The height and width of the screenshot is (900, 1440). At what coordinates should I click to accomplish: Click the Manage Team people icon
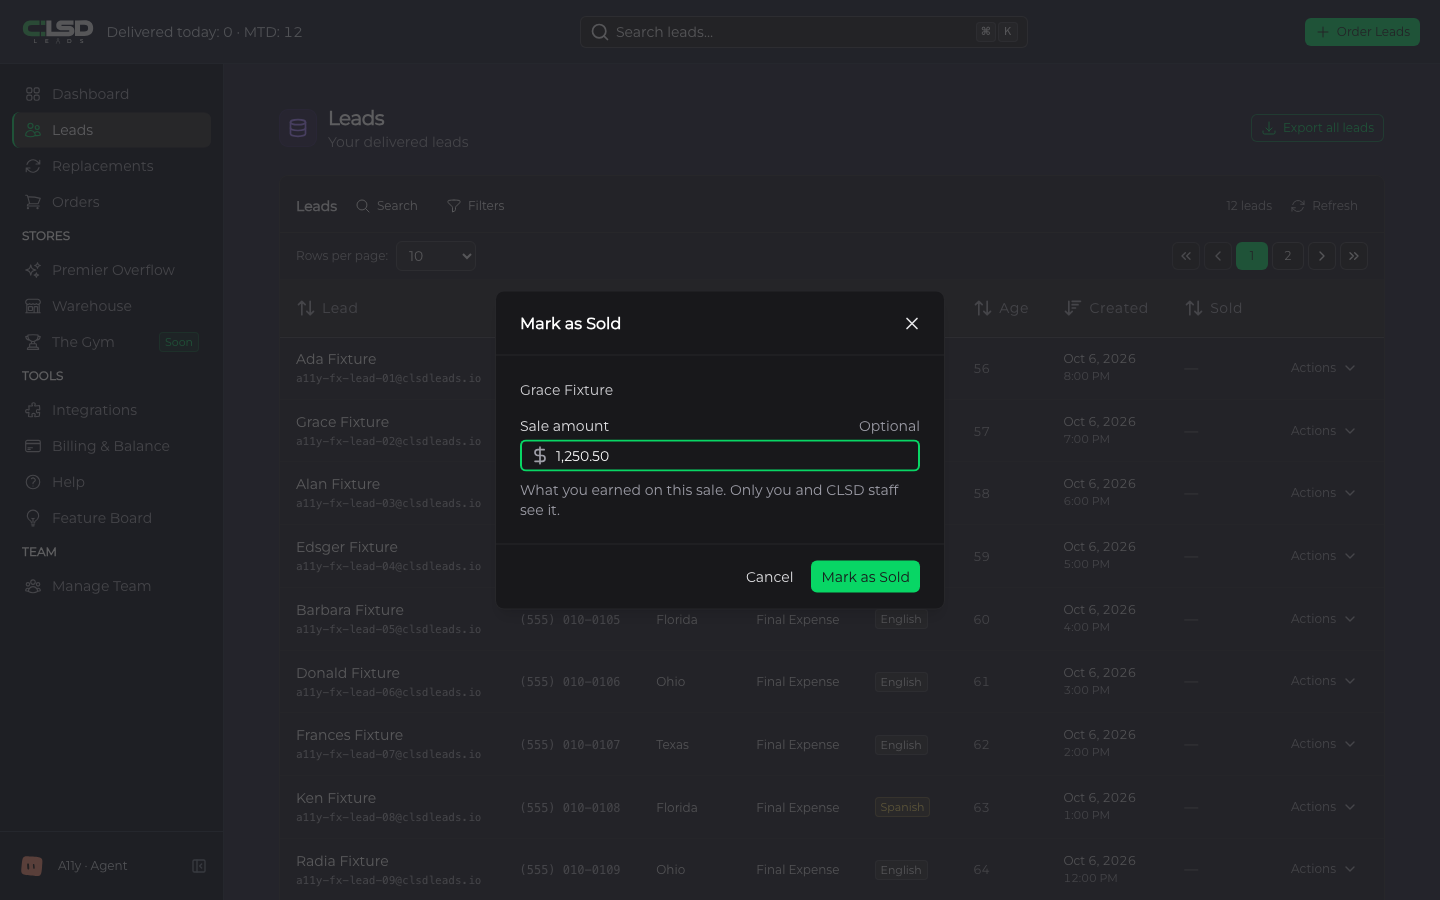click(x=33, y=586)
